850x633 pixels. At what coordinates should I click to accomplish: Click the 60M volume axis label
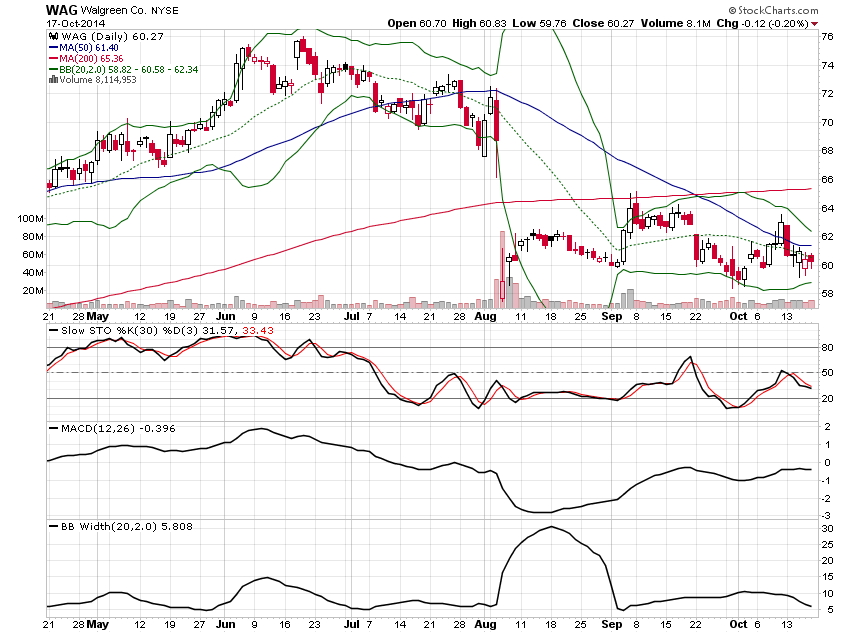click(33, 255)
